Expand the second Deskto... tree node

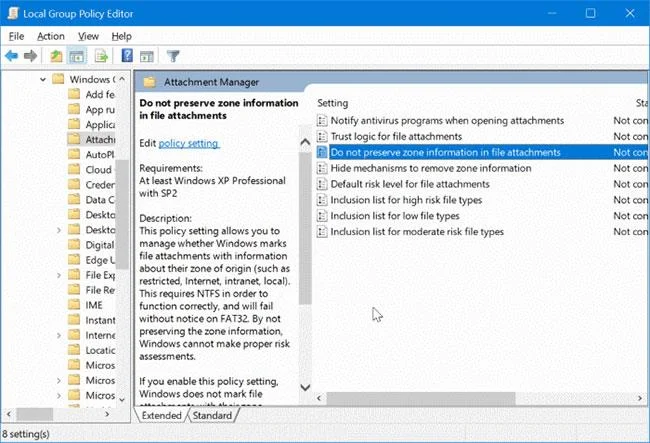tap(58, 230)
